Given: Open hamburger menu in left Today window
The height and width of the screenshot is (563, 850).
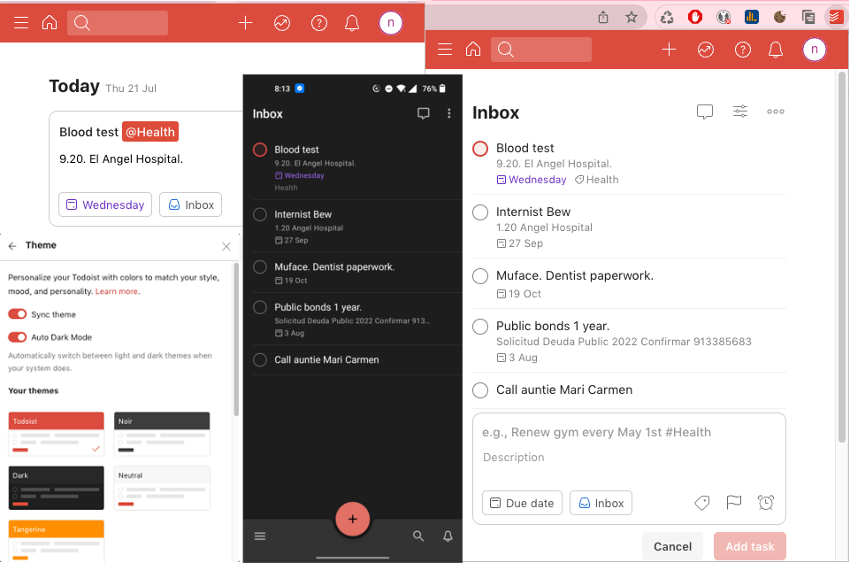Looking at the screenshot, I should pos(21,23).
